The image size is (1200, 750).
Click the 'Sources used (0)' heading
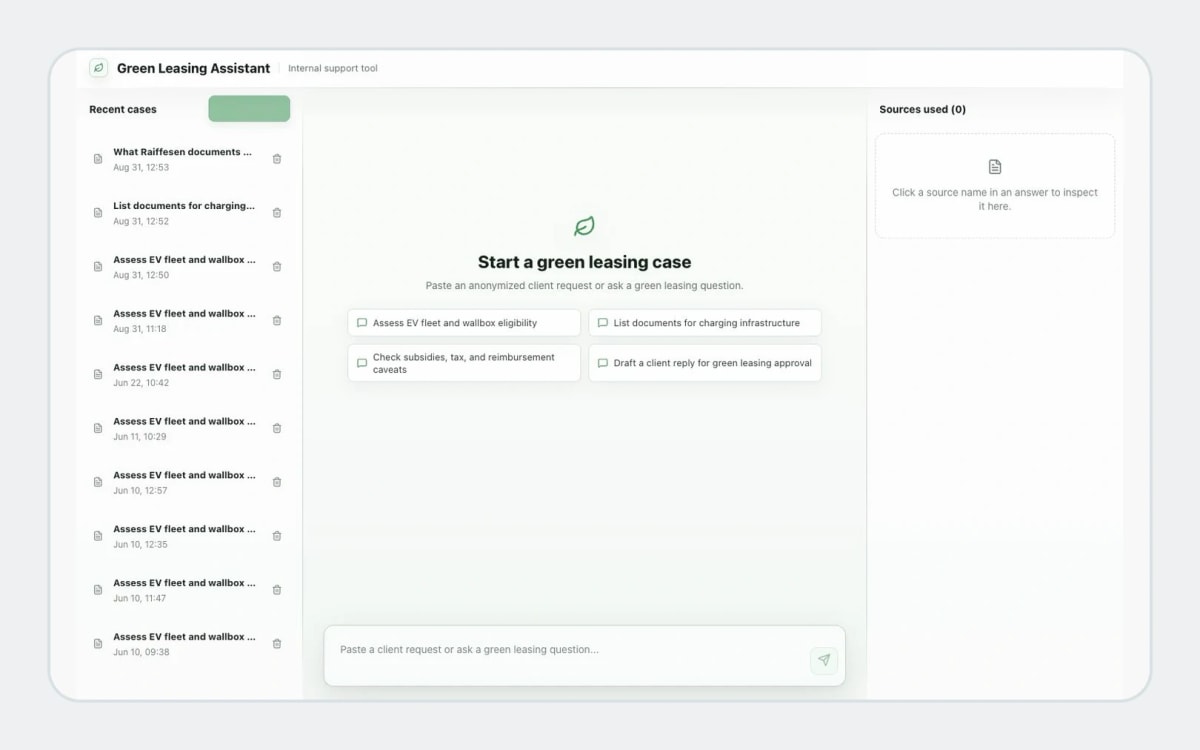coord(922,110)
